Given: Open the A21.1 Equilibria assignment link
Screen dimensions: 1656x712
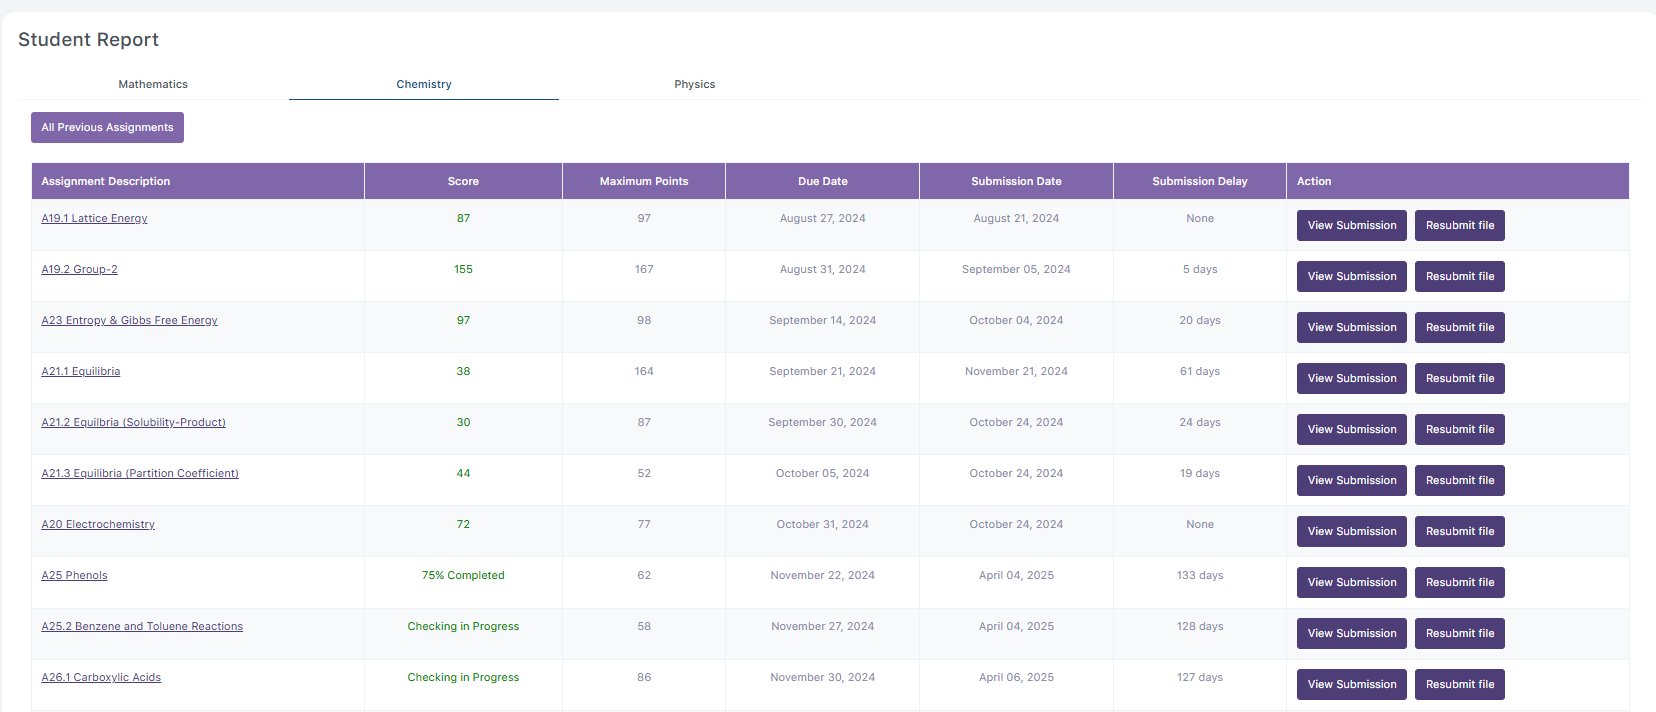Looking at the screenshot, I should [80, 371].
